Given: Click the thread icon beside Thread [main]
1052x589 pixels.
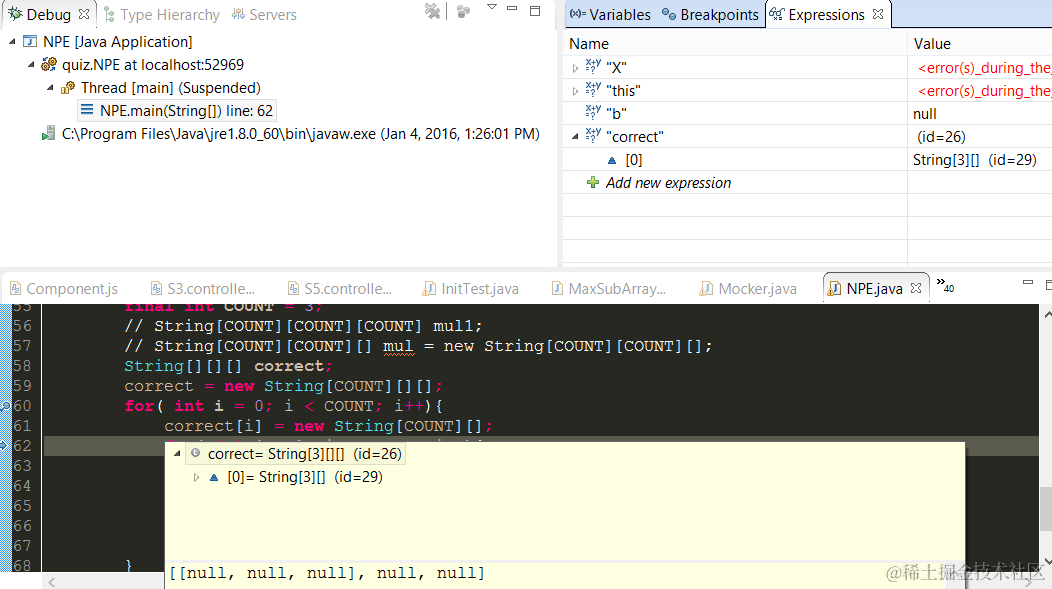Looking at the screenshot, I should (68, 88).
